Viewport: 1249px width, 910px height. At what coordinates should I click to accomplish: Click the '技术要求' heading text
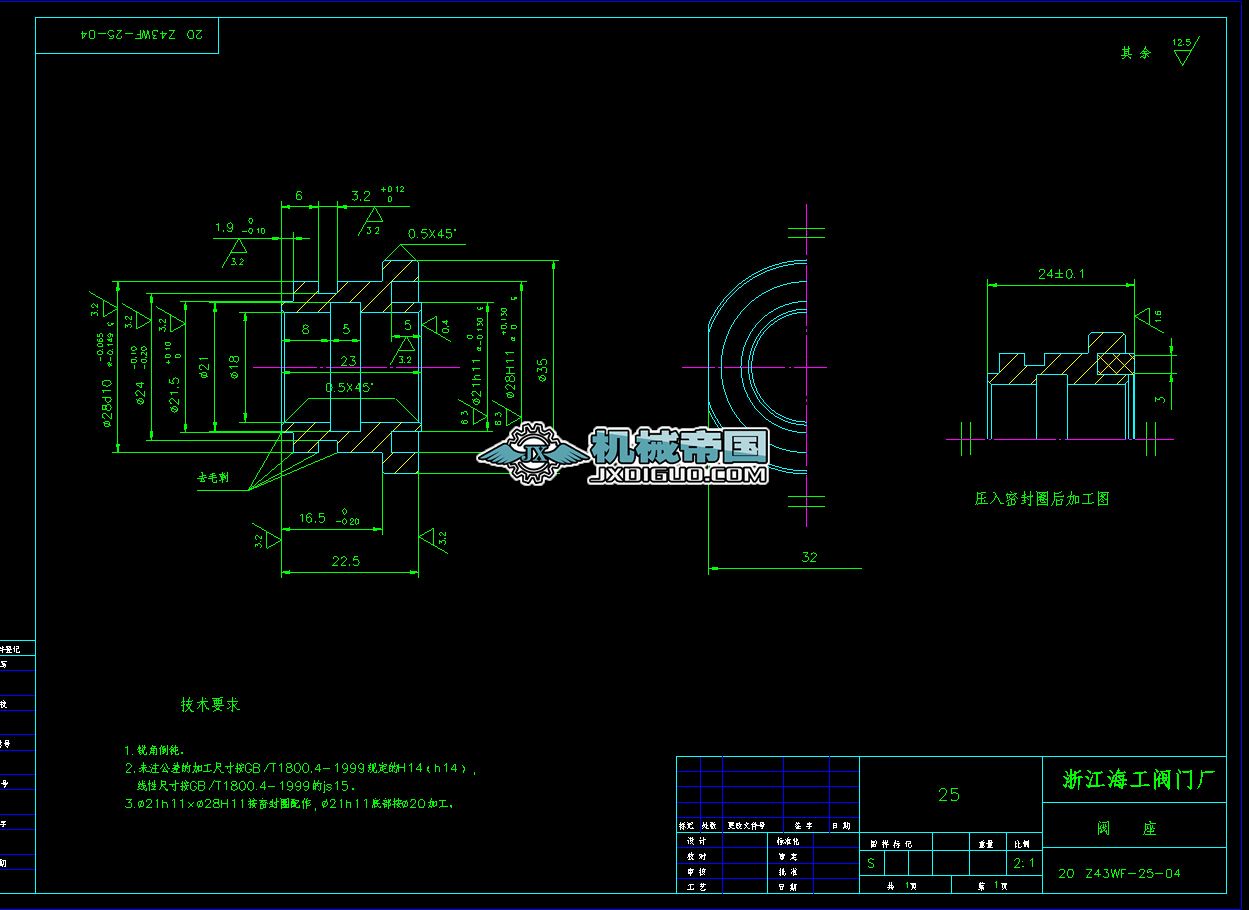click(x=210, y=705)
